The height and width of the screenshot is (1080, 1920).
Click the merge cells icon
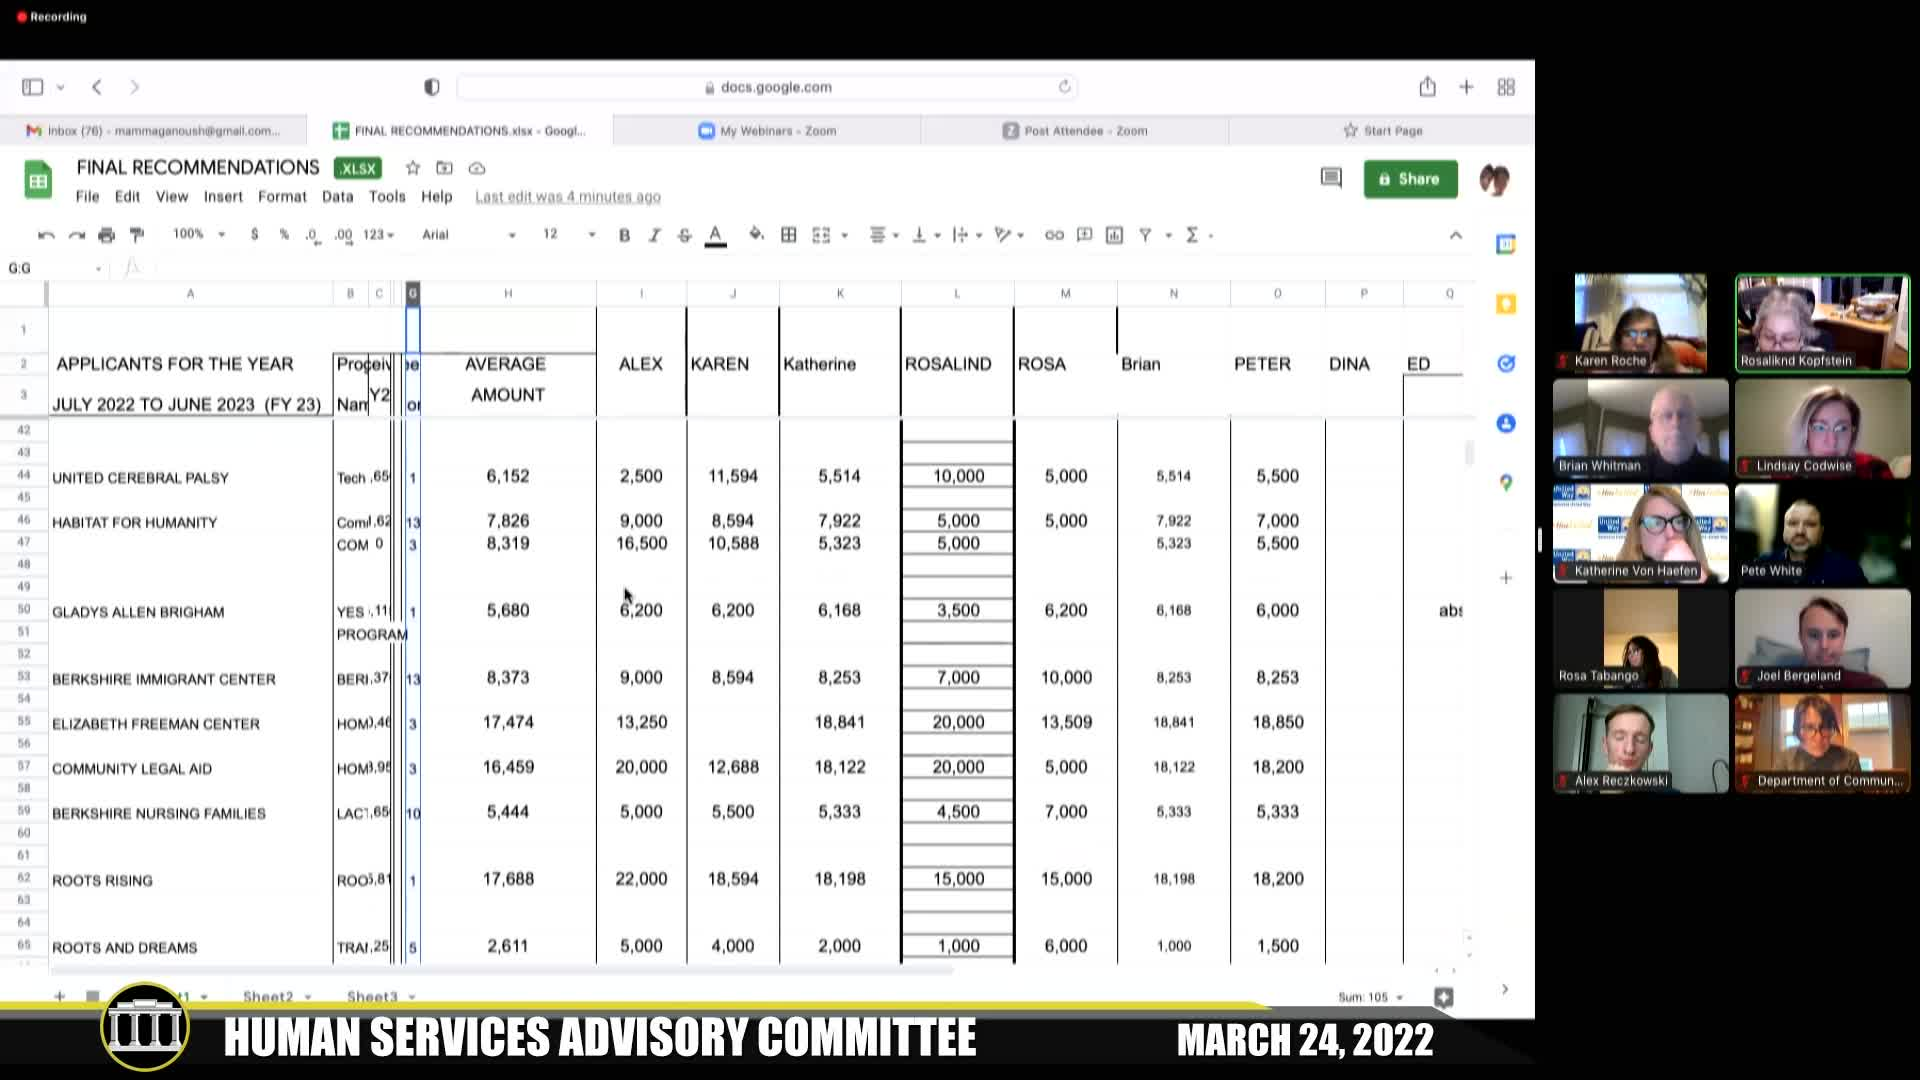(x=821, y=235)
